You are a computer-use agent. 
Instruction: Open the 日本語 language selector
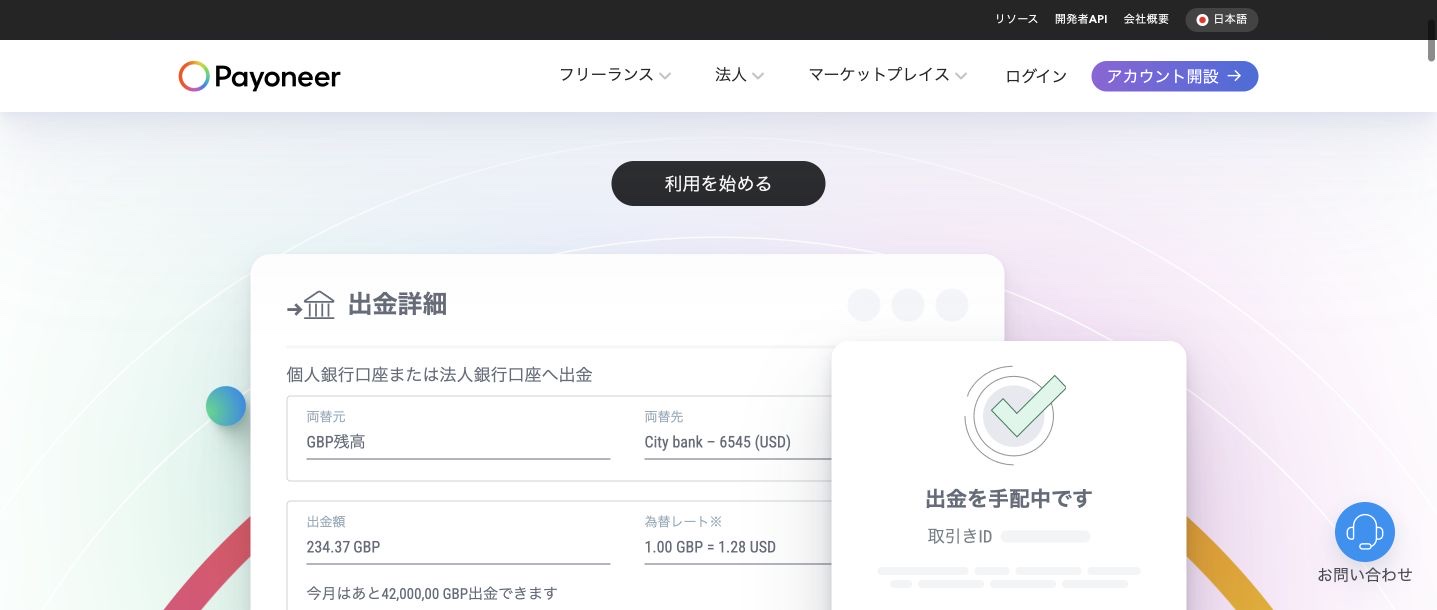click(1222, 19)
